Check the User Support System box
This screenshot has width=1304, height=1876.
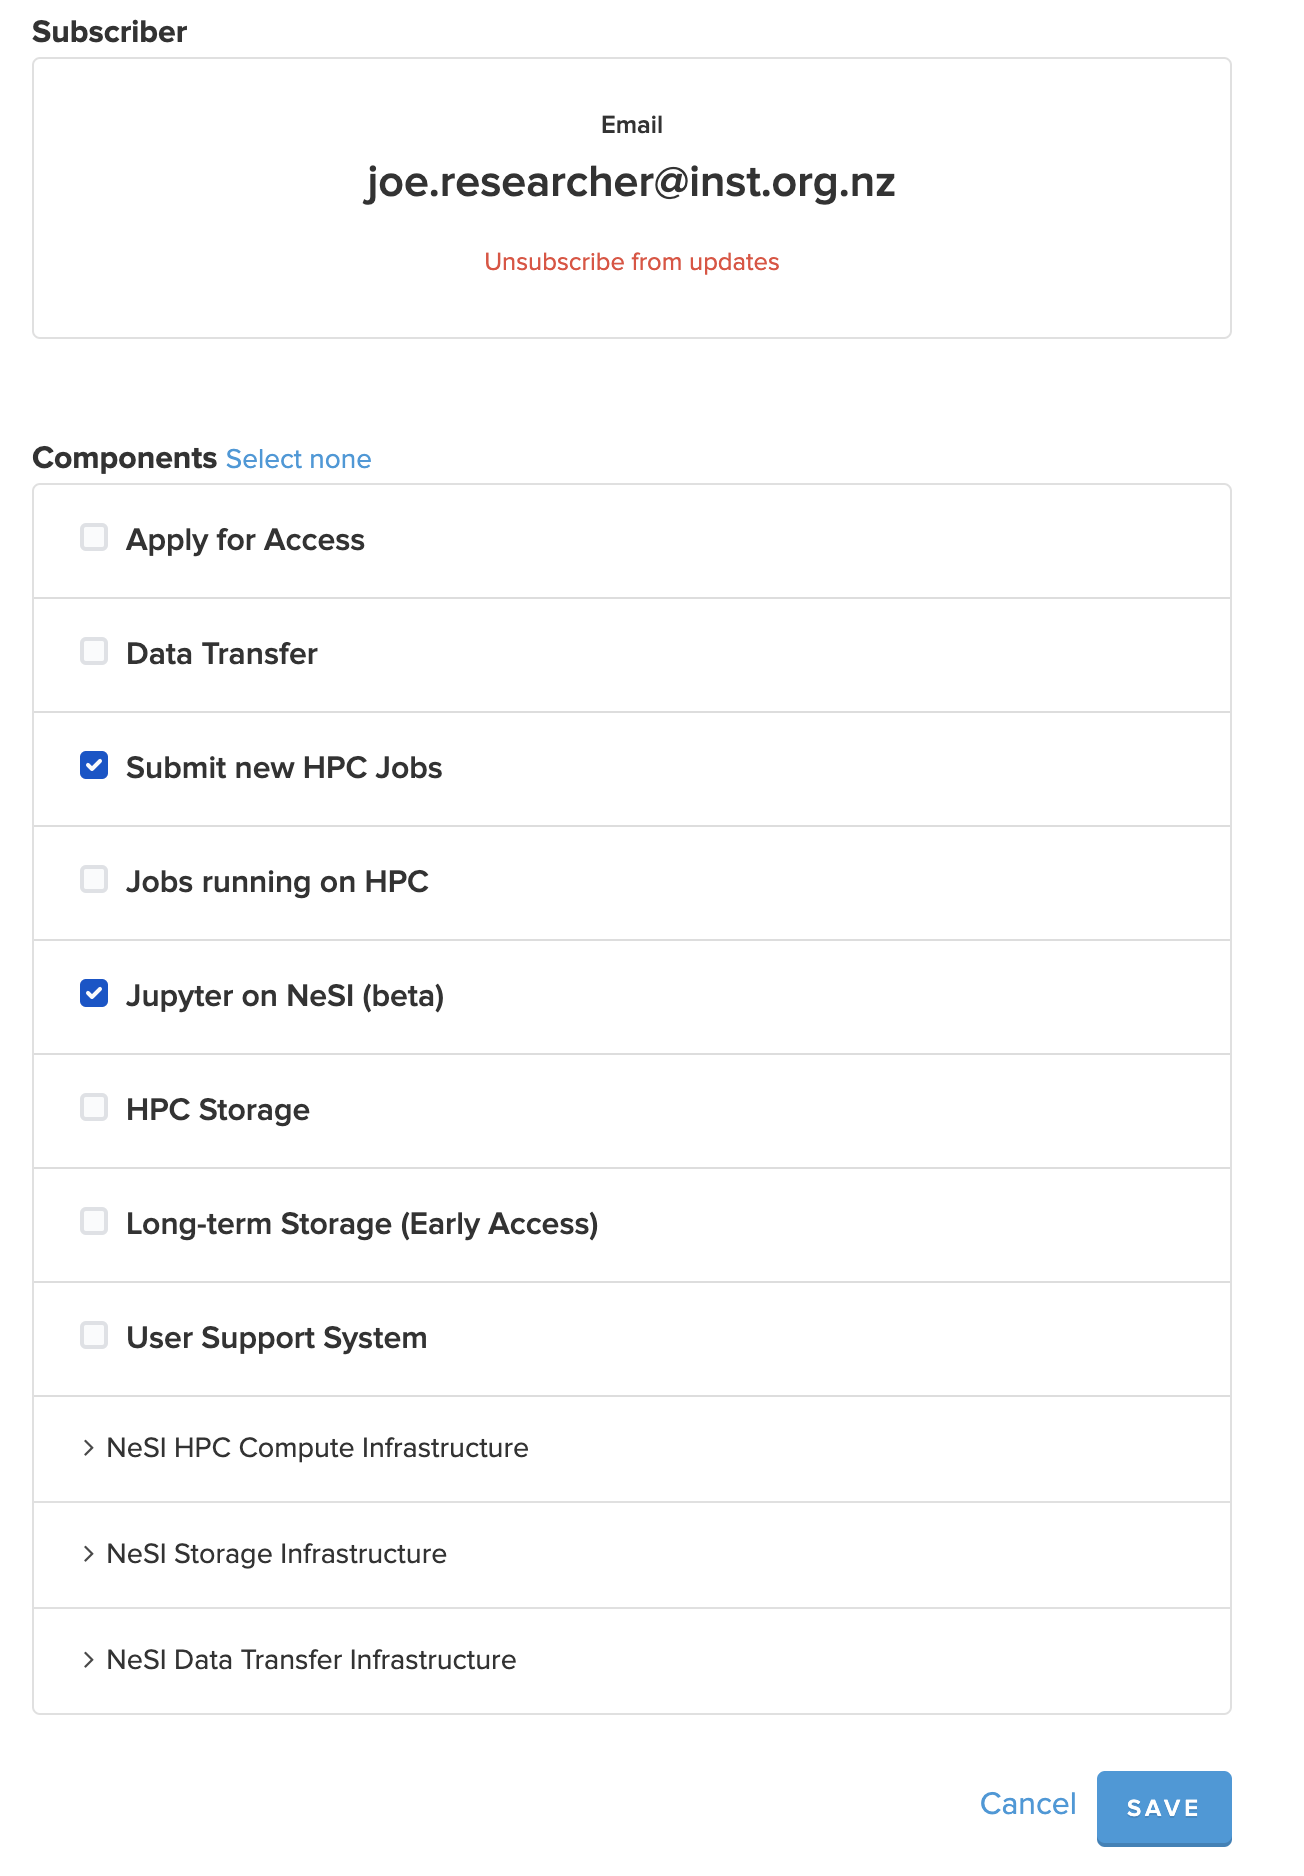[94, 1336]
